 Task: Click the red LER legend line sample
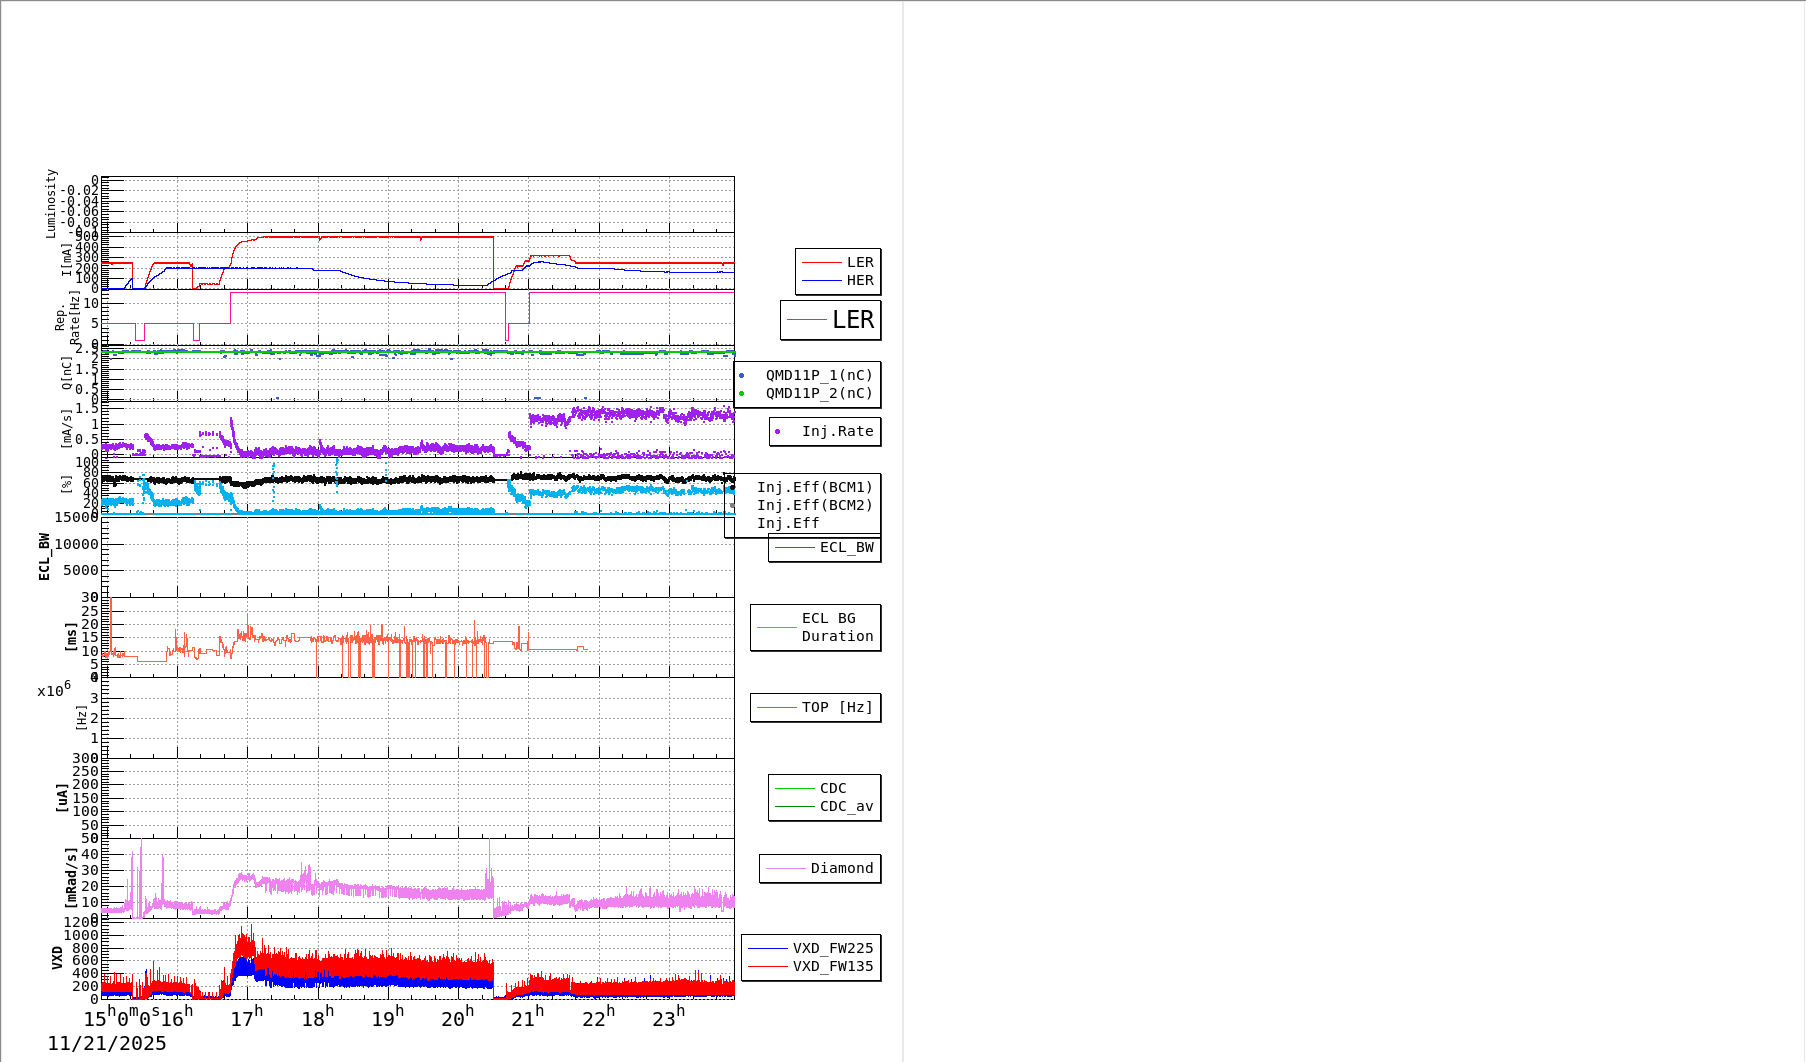click(822, 263)
